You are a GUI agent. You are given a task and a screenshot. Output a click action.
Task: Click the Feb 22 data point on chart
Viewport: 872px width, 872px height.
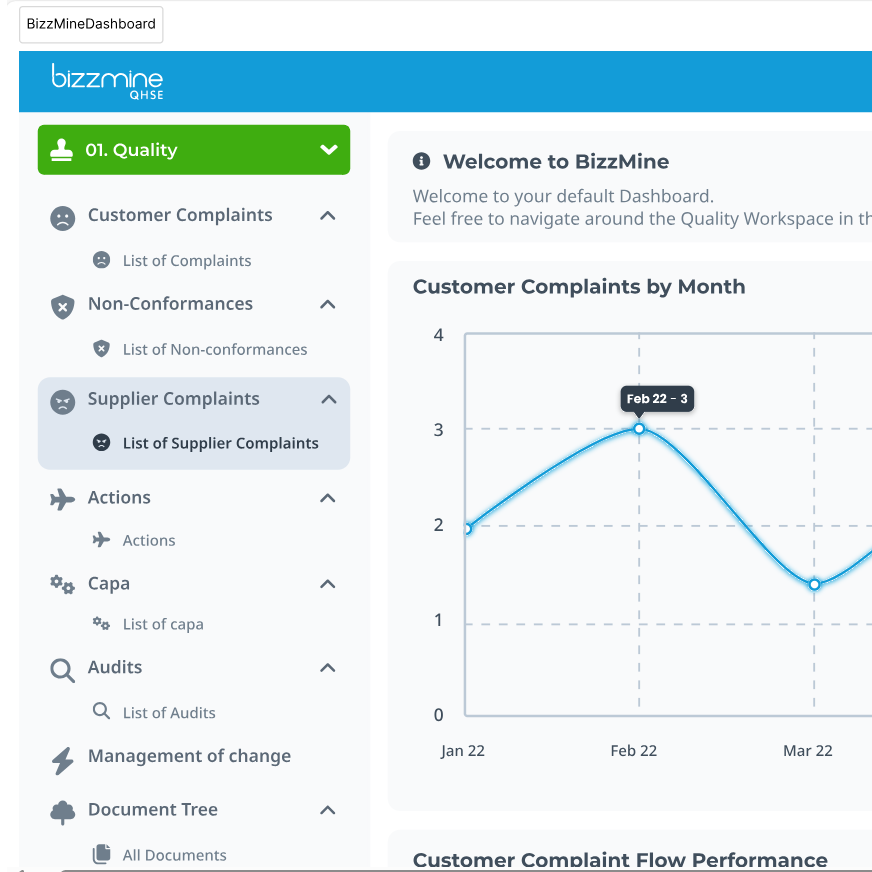(x=639, y=429)
